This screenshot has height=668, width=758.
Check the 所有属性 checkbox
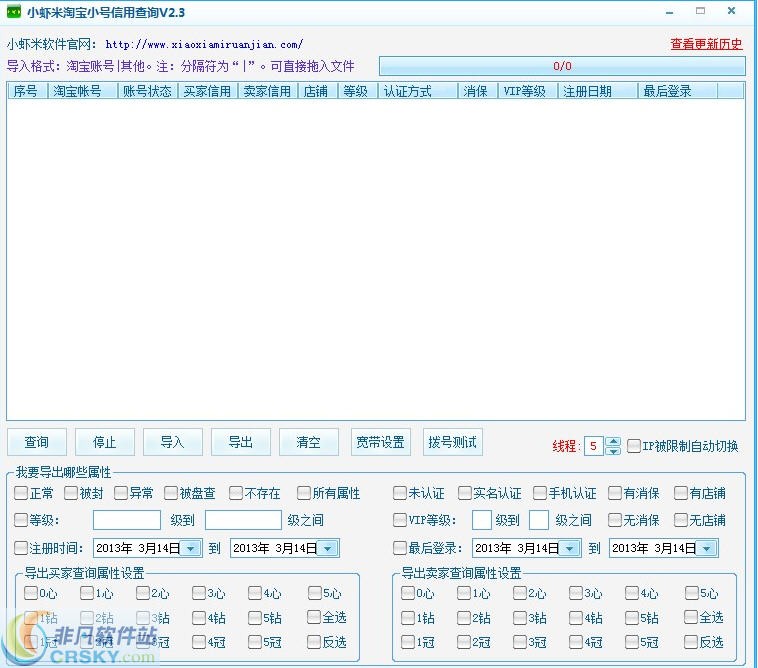tap(304, 493)
